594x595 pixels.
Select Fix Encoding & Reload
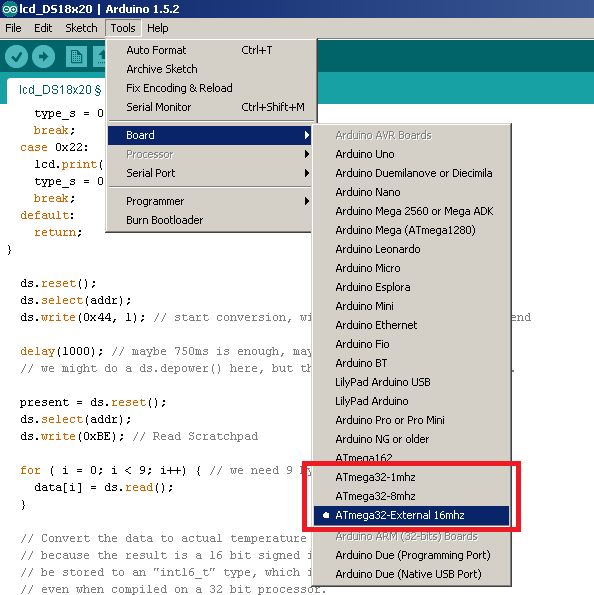coord(210,88)
